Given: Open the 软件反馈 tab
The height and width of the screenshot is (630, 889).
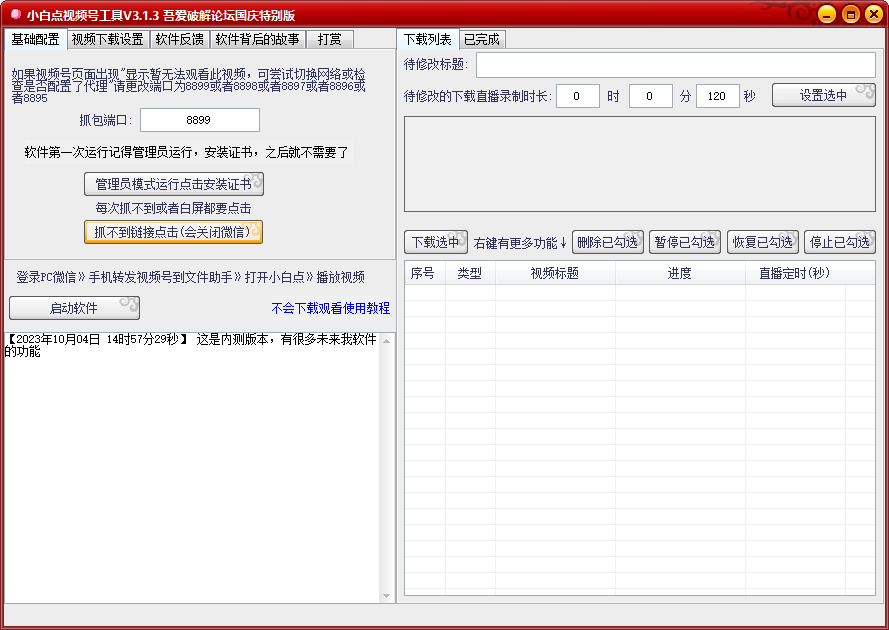Looking at the screenshot, I should pos(179,40).
